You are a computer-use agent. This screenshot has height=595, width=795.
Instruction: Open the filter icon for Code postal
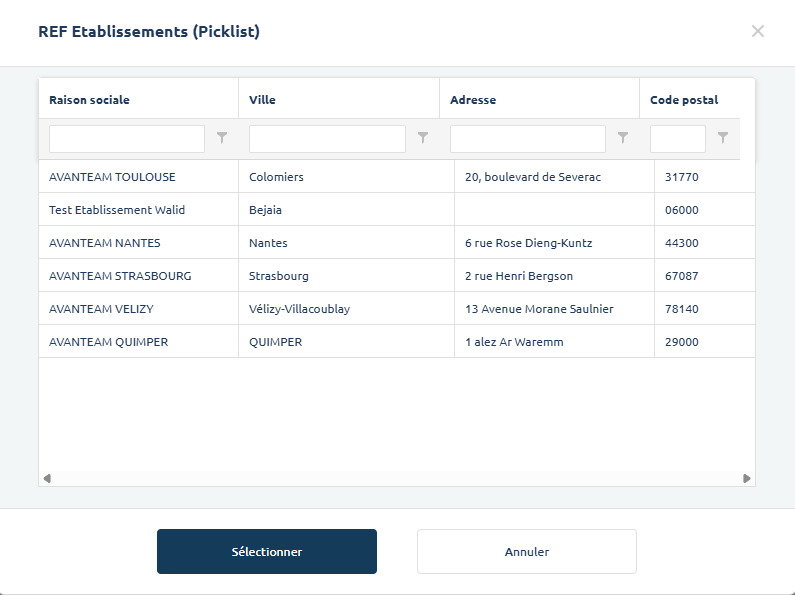[723, 138]
